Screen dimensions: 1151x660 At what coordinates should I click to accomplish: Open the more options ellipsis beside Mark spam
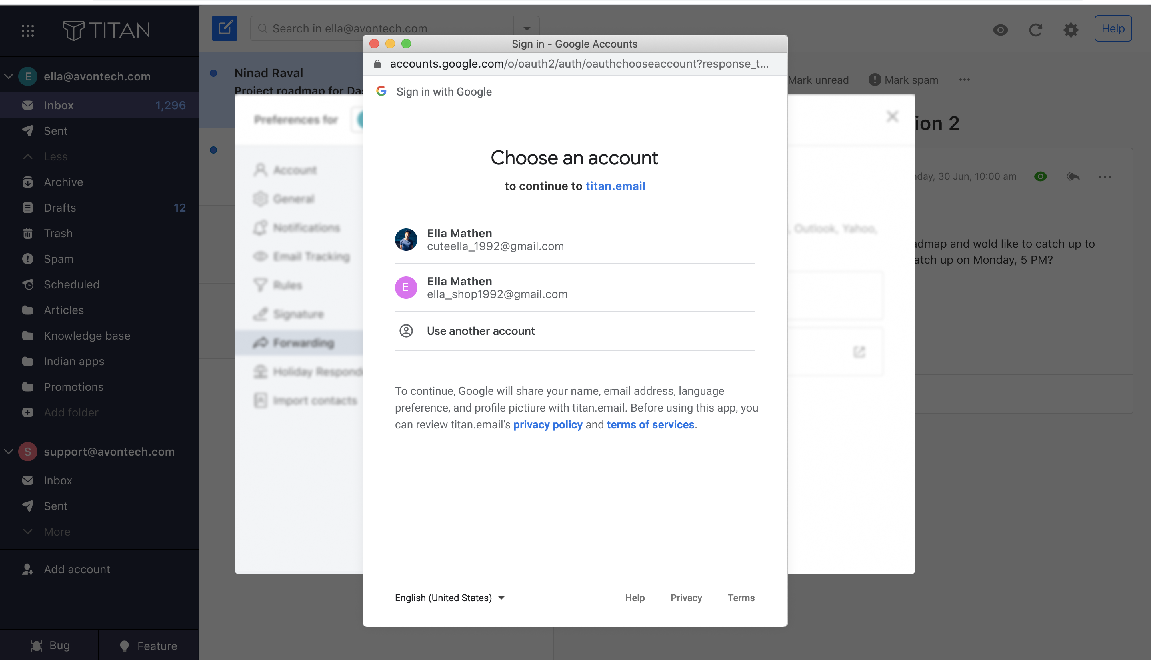964,79
